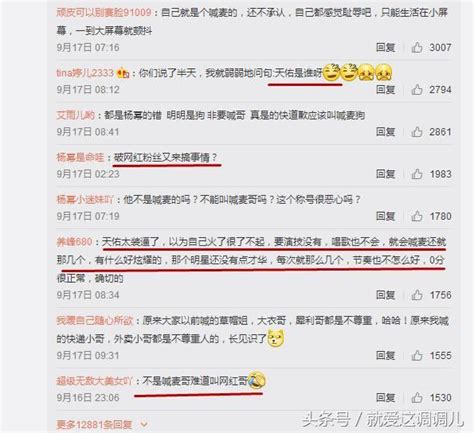The image size is (474, 433).
Task: Open the 杨幂是命哇 user profile
Action: 80,157
